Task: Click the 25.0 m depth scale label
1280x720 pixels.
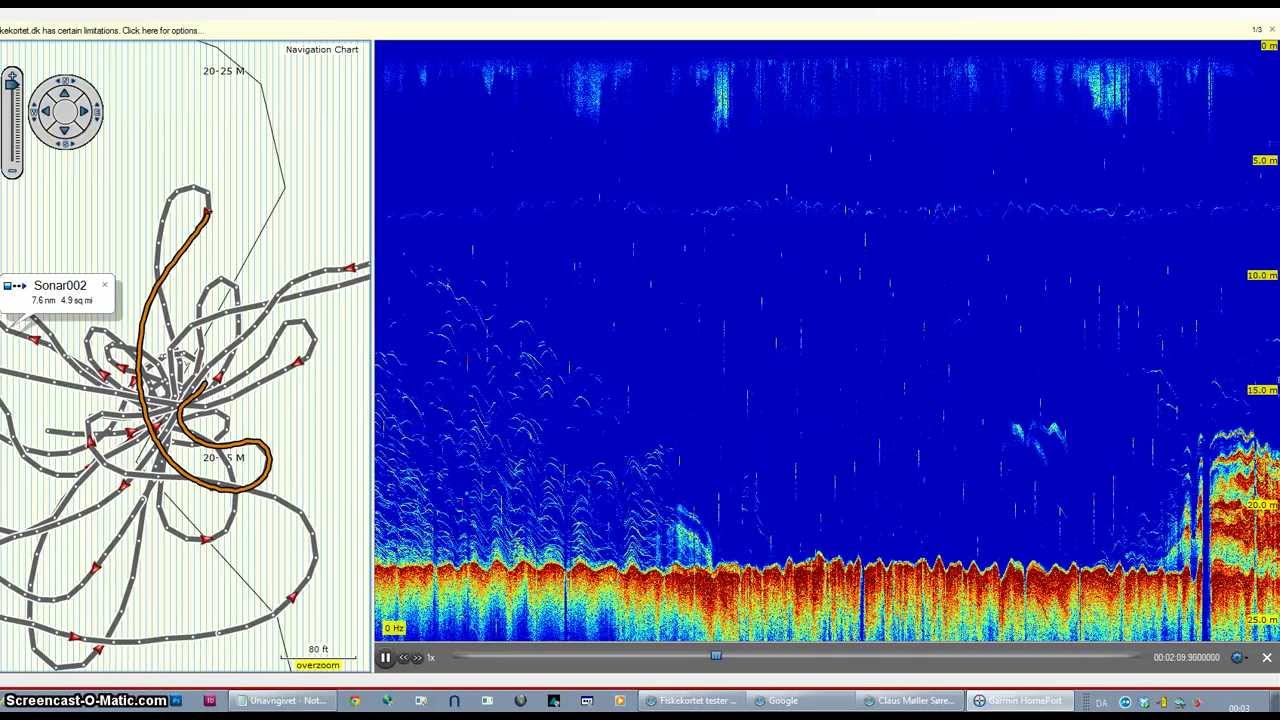Action: 1262,620
